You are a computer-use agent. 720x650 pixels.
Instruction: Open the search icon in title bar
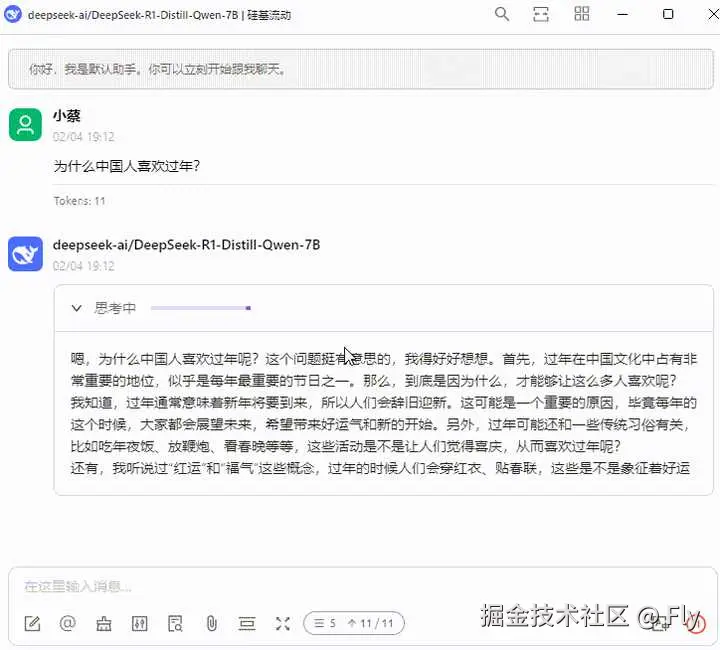(x=502, y=14)
